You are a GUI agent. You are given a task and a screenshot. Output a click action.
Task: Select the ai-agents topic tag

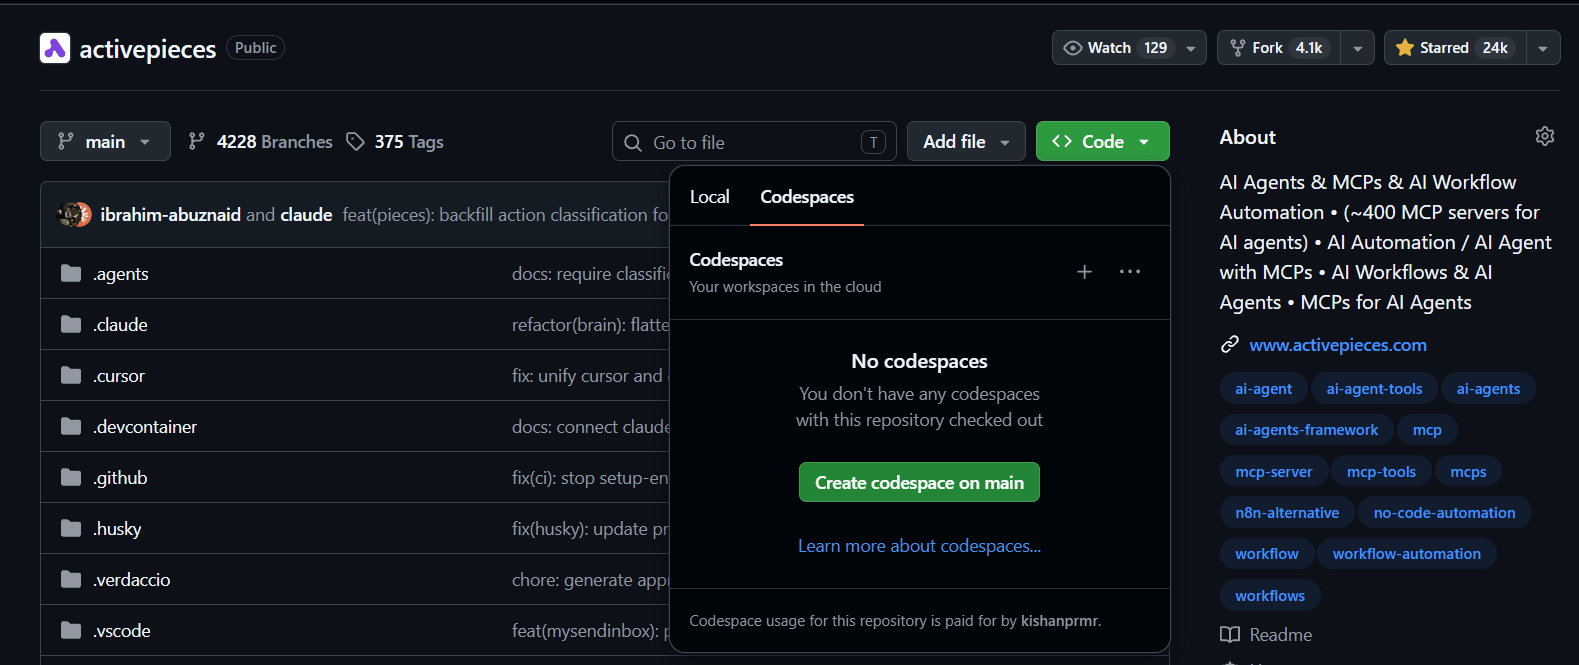[1488, 389]
